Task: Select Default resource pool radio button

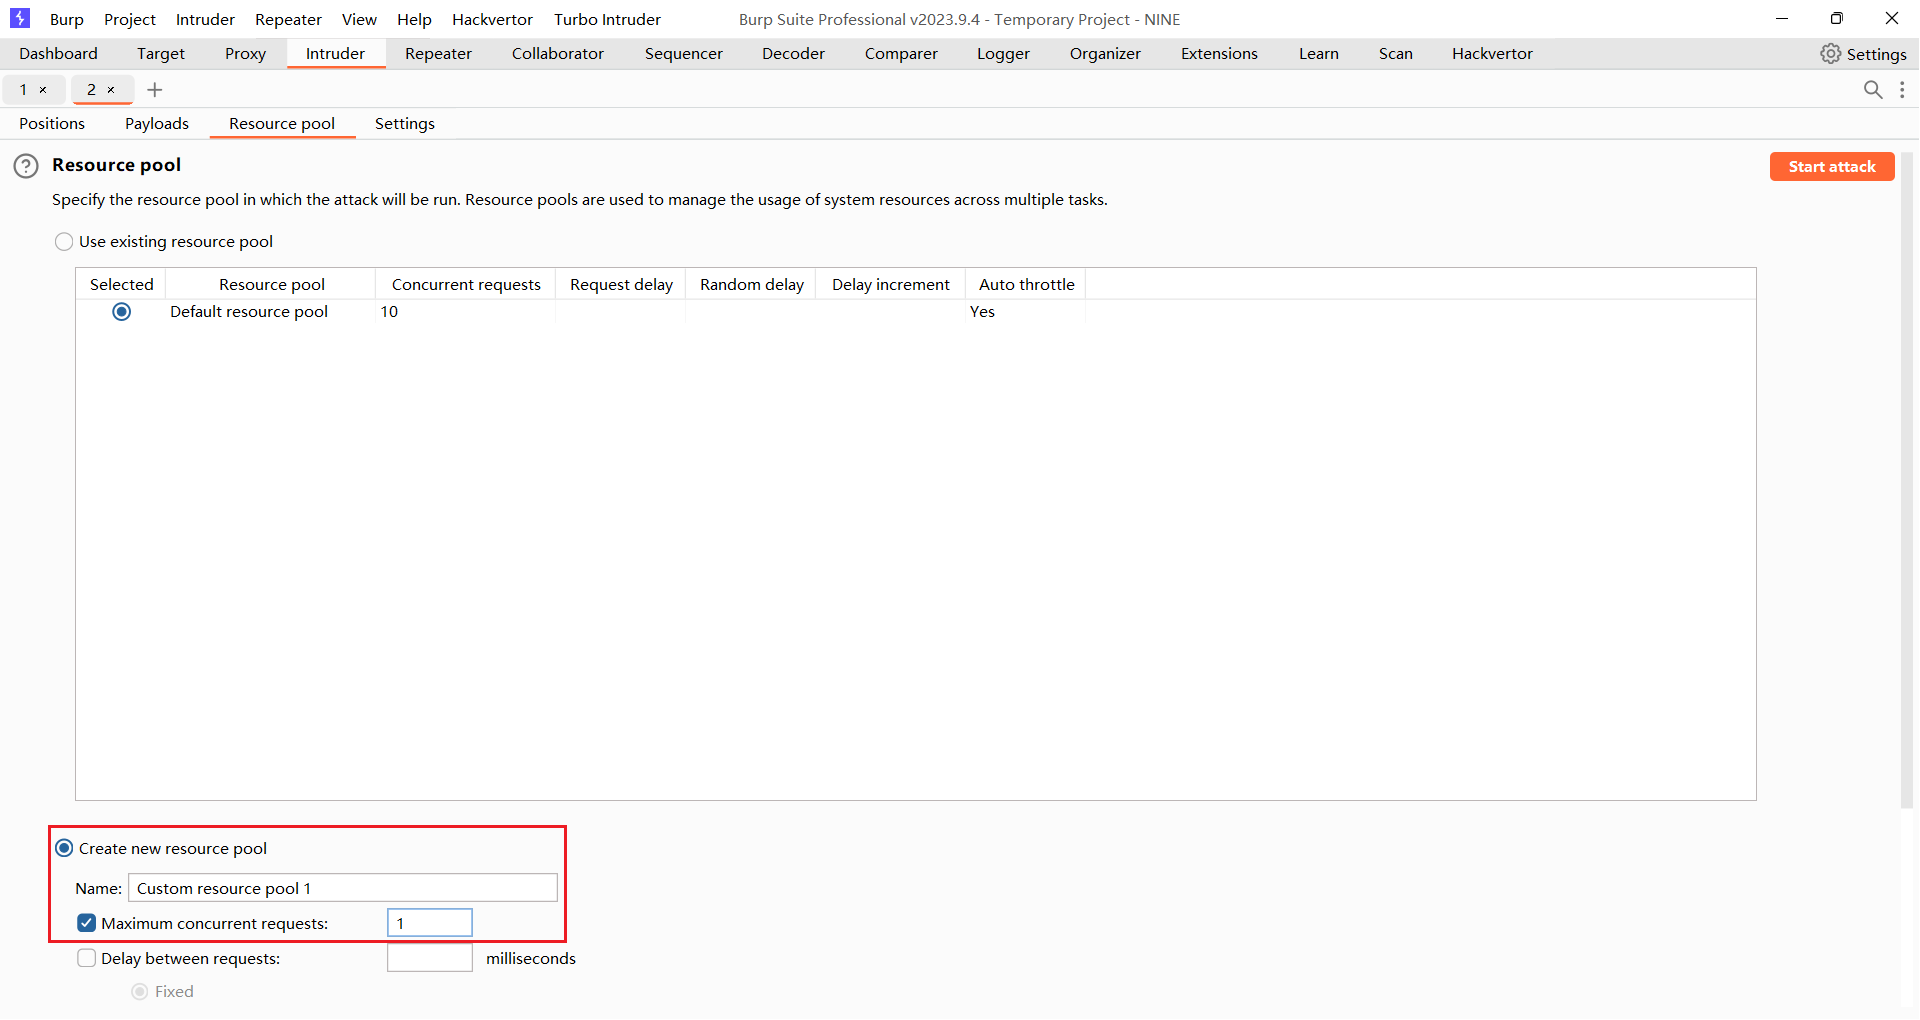Action: click(122, 312)
